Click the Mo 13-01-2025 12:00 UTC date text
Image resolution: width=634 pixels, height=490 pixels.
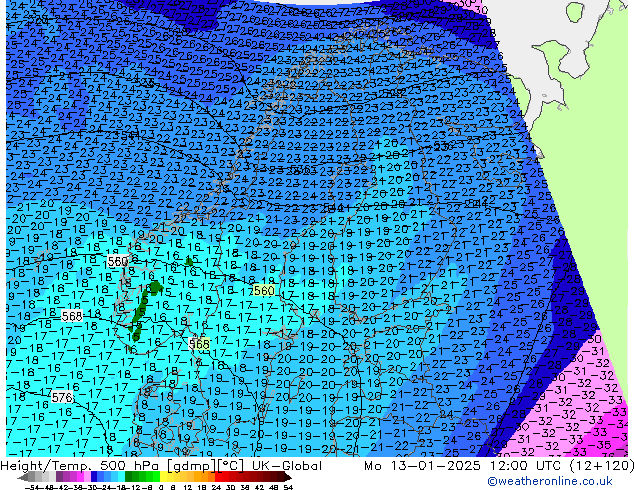click(465, 466)
